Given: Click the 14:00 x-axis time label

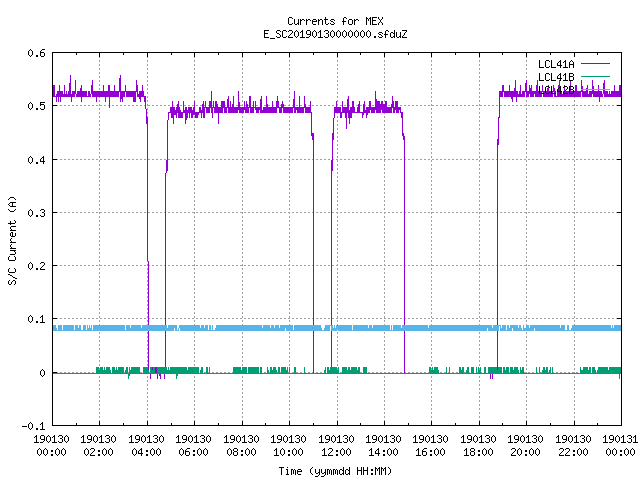Looking at the screenshot, I should 383,452.
